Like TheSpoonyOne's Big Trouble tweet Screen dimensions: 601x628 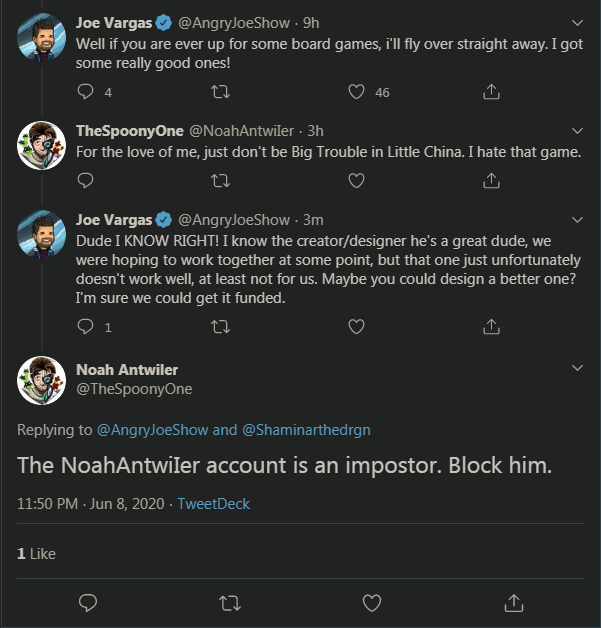click(x=355, y=181)
